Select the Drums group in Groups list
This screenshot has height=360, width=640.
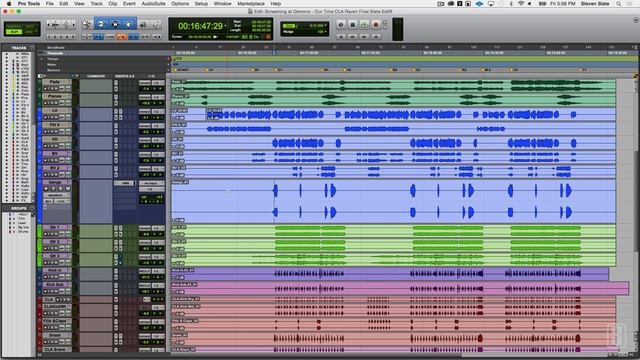point(23,231)
